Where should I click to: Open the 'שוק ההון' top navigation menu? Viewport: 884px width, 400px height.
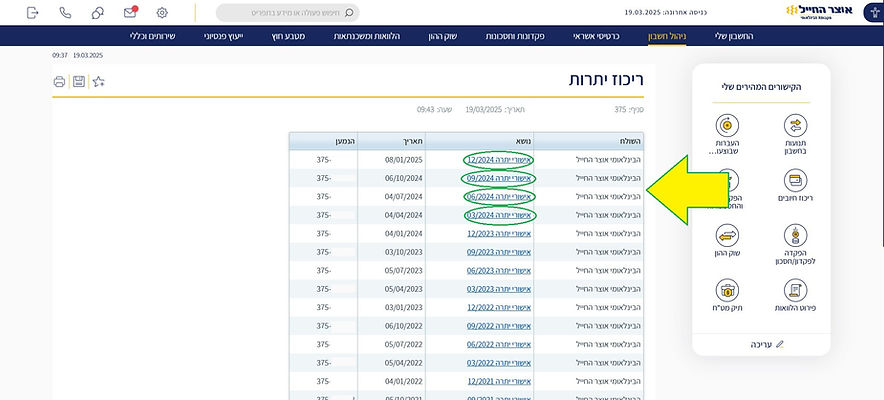click(443, 36)
